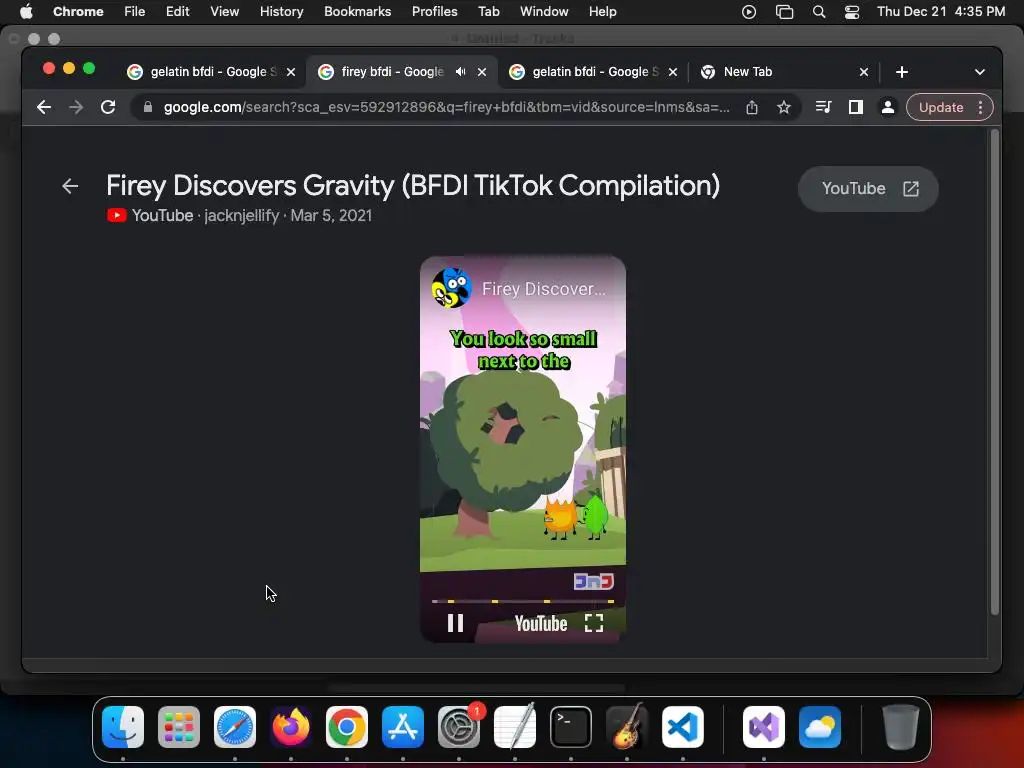1024x768 pixels.
Task: Open the Profiles menu
Action: [434, 11]
